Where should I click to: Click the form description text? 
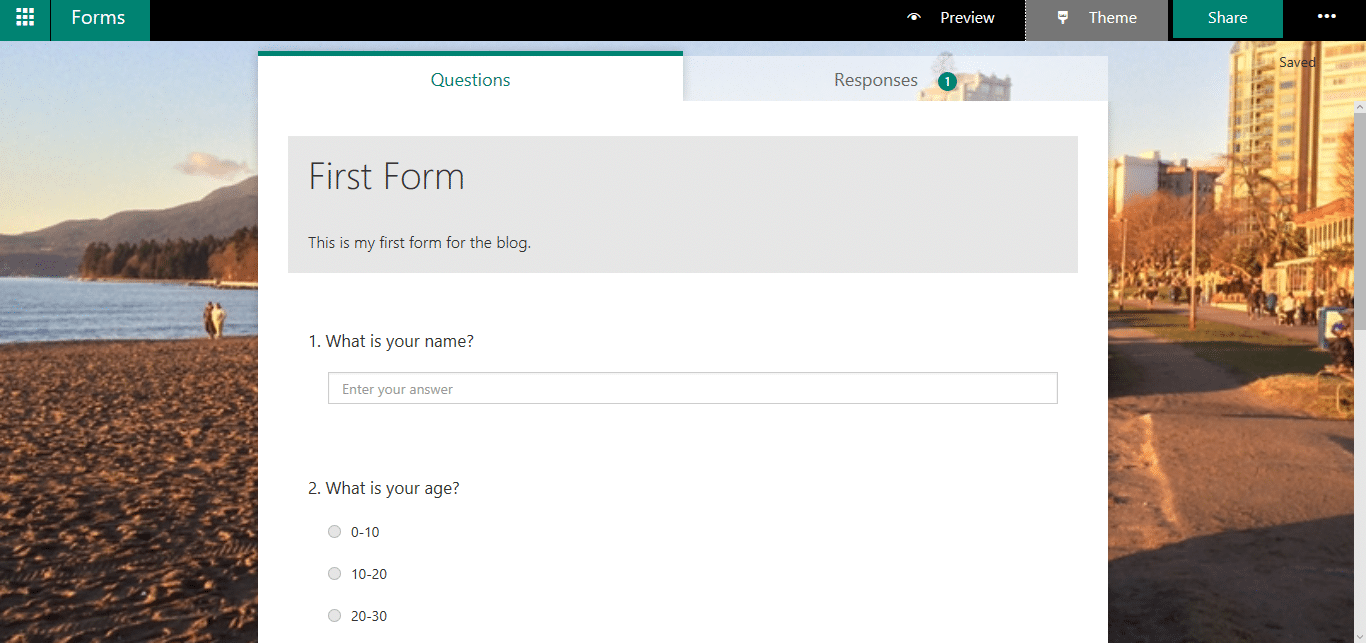tap(420, 242)
